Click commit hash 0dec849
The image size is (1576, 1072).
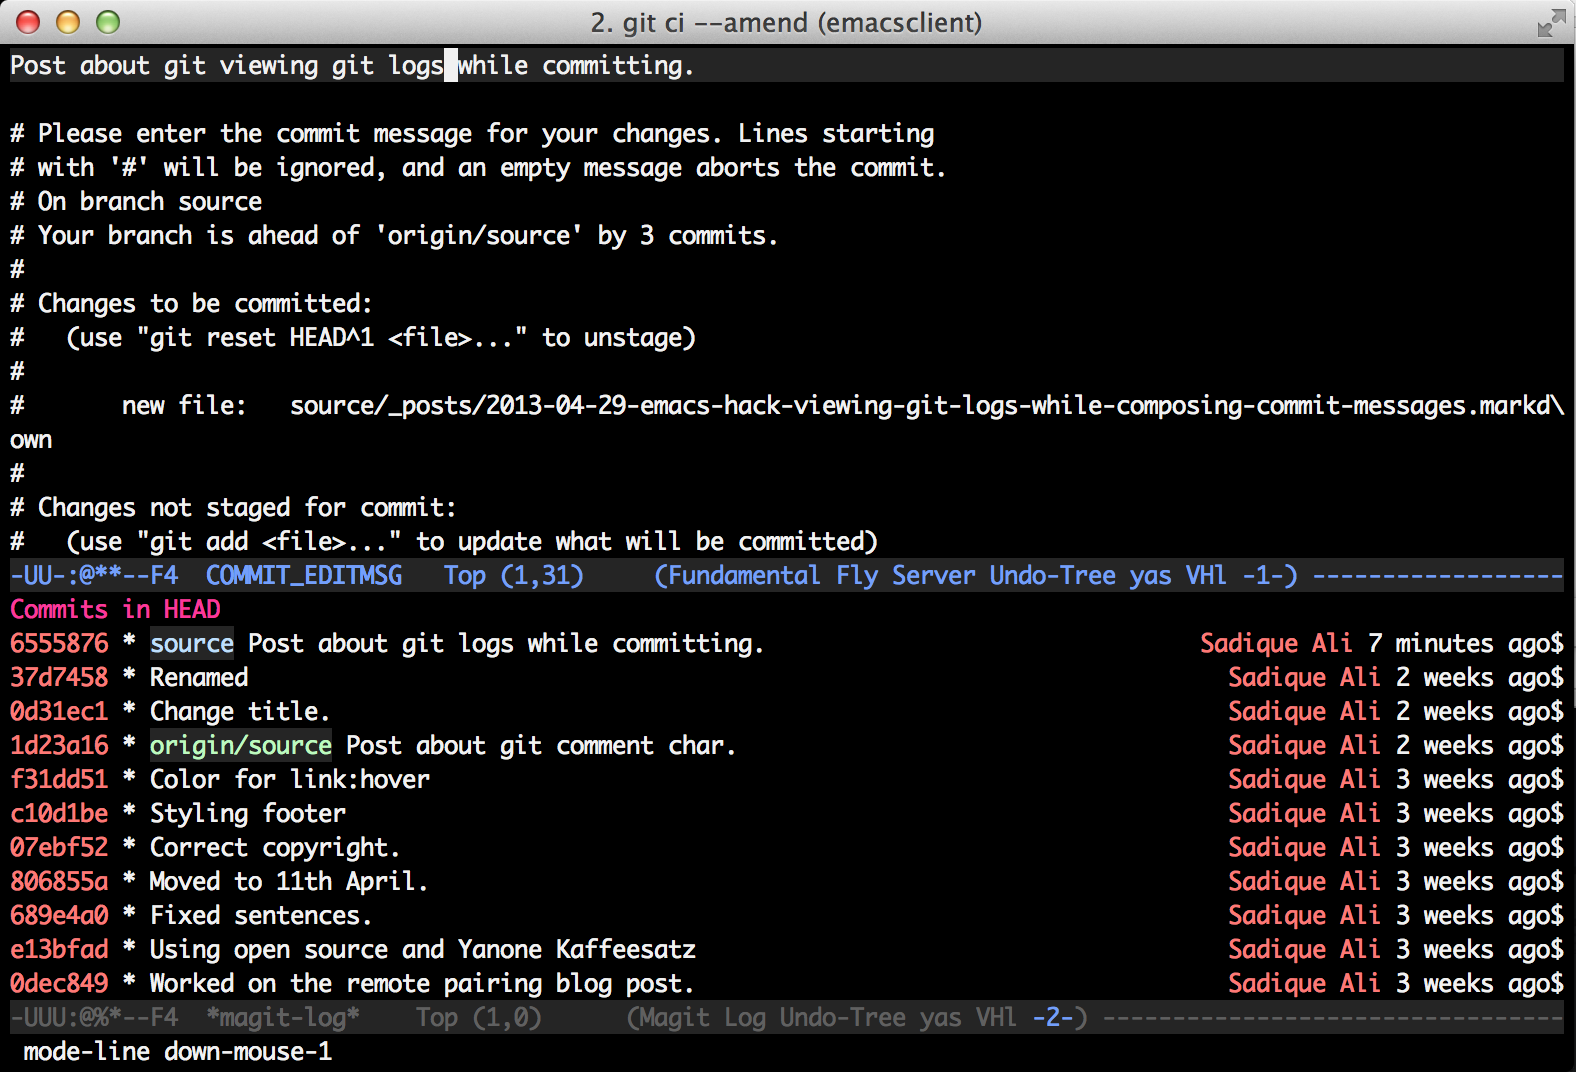coord(59,983)
